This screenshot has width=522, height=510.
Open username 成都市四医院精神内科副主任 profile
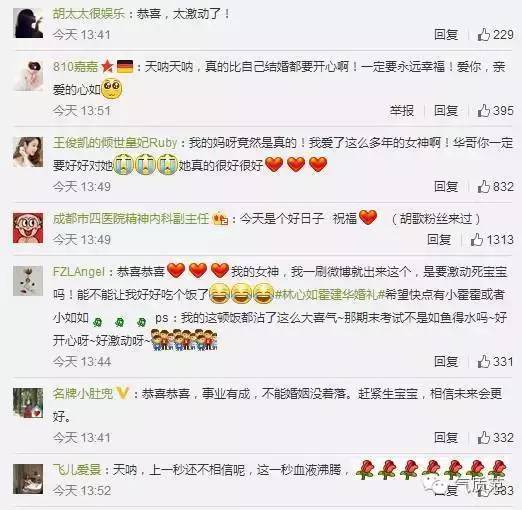pos(131,219)
